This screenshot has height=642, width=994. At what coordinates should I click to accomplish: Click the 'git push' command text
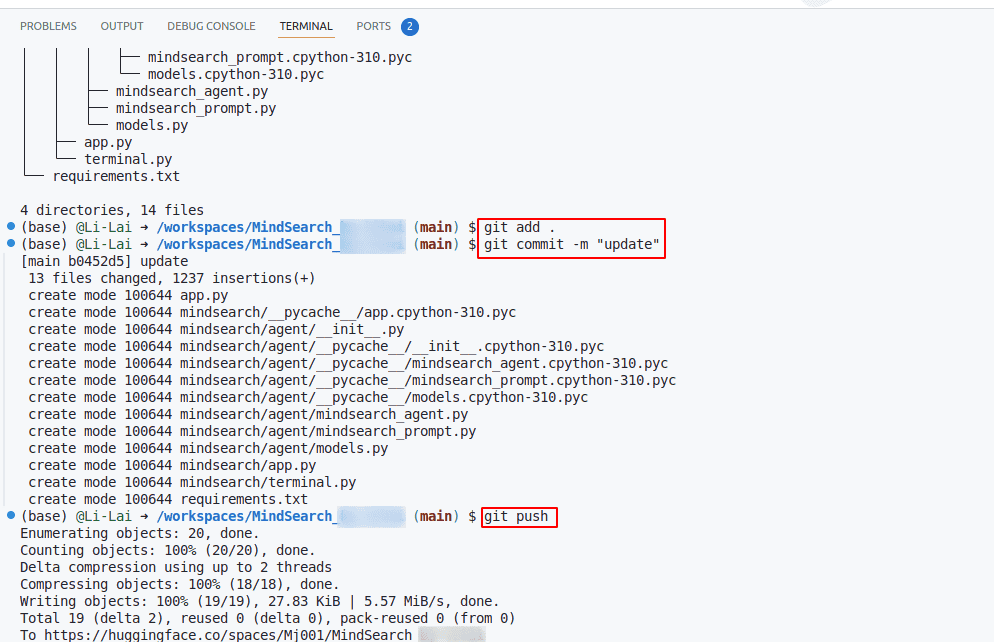(515, 516)
